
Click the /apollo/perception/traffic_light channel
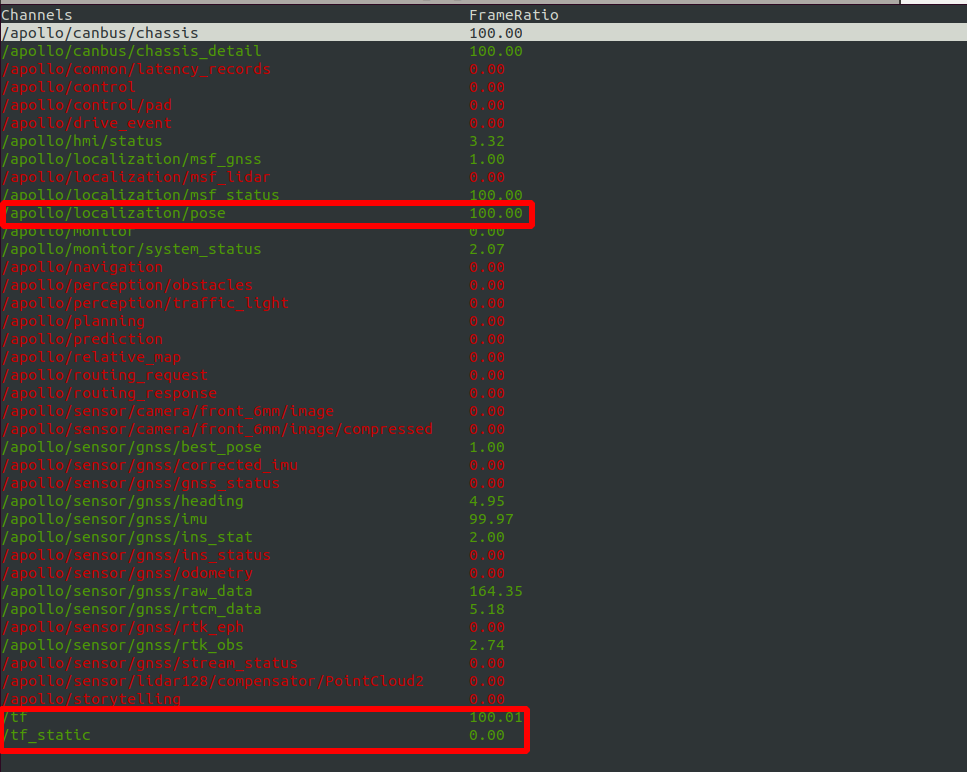[145, 303]
